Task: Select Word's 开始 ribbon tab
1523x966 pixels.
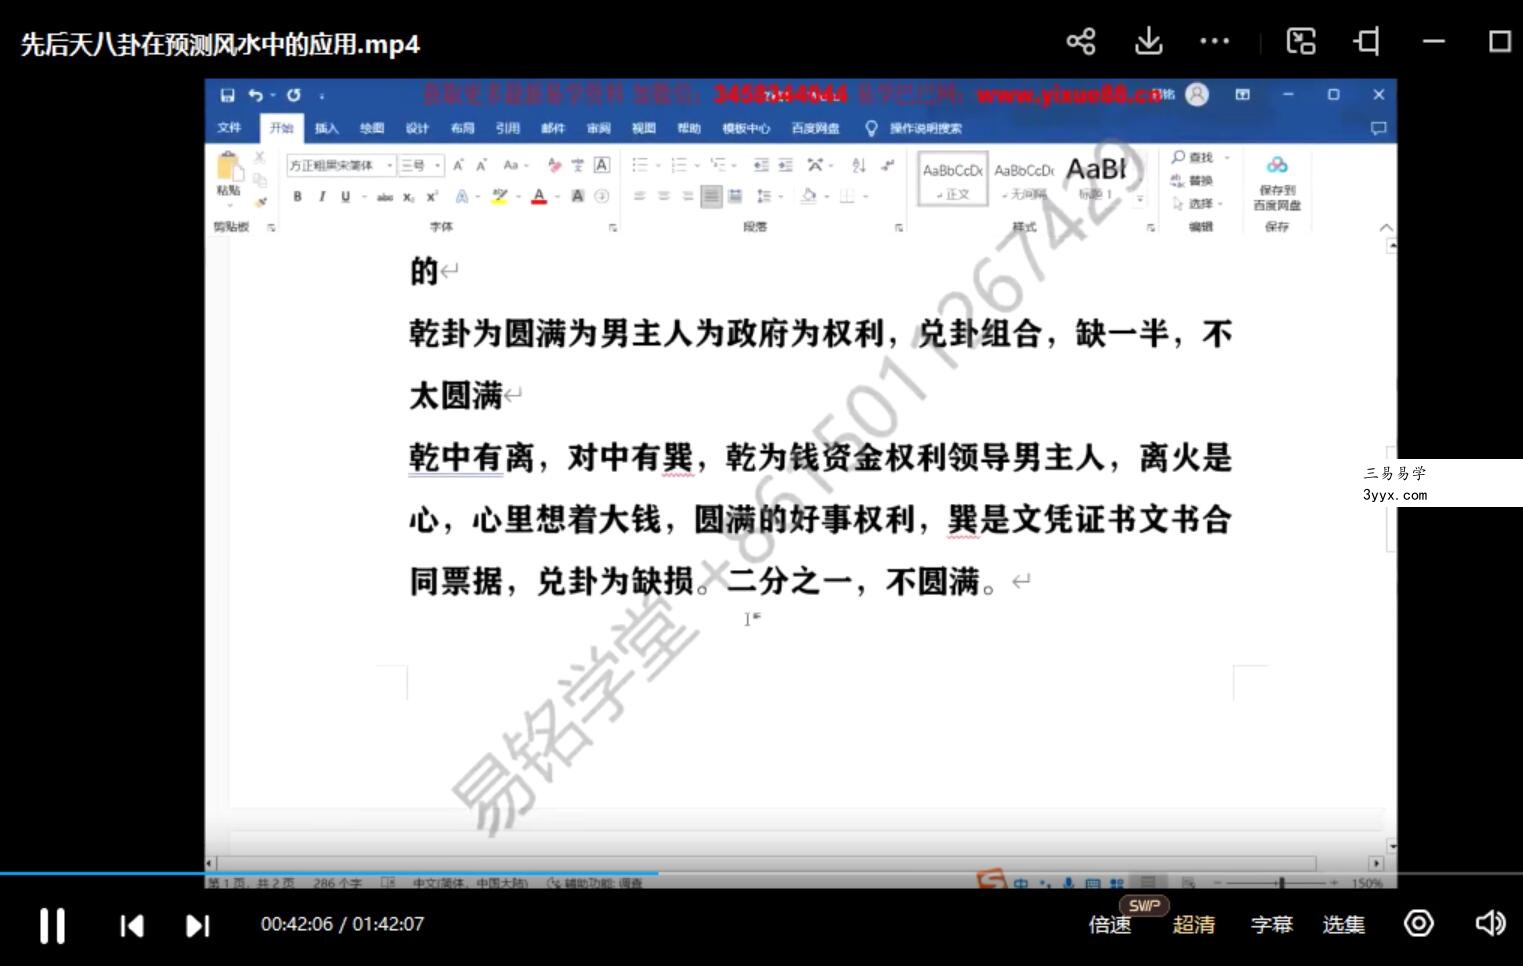Action: coord(281,128)
